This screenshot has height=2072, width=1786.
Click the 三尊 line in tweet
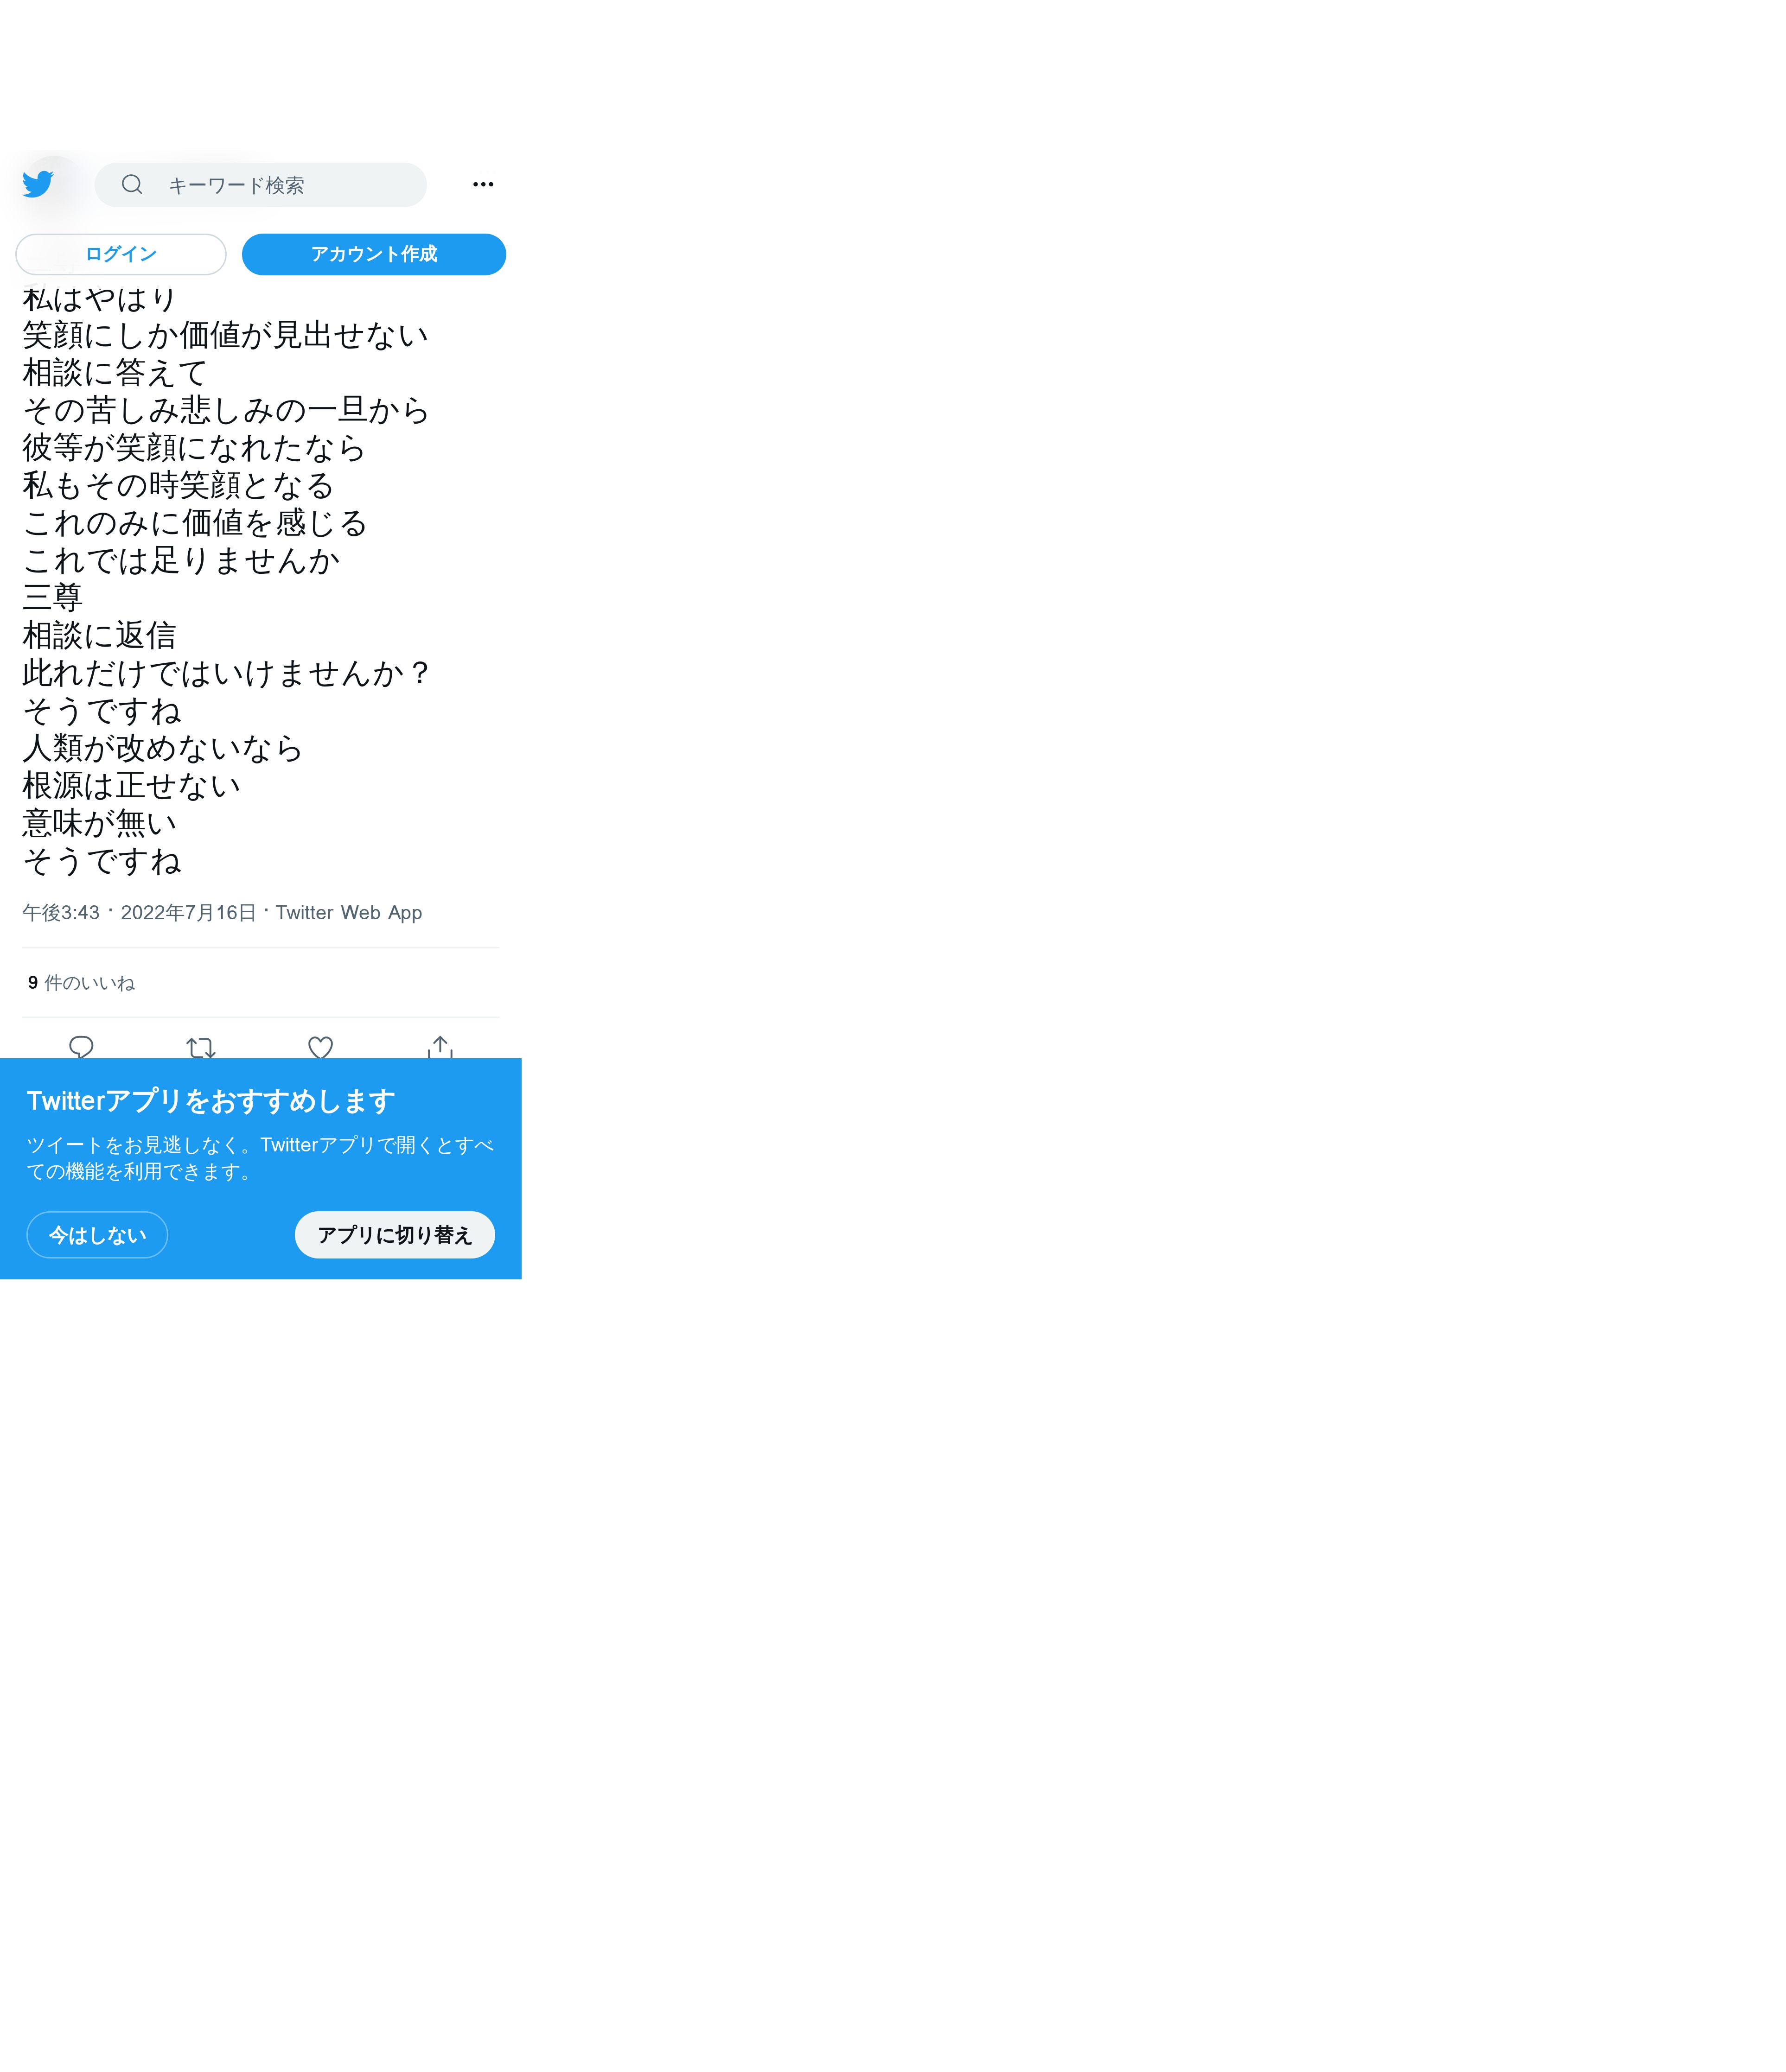(x=52, y=598)
